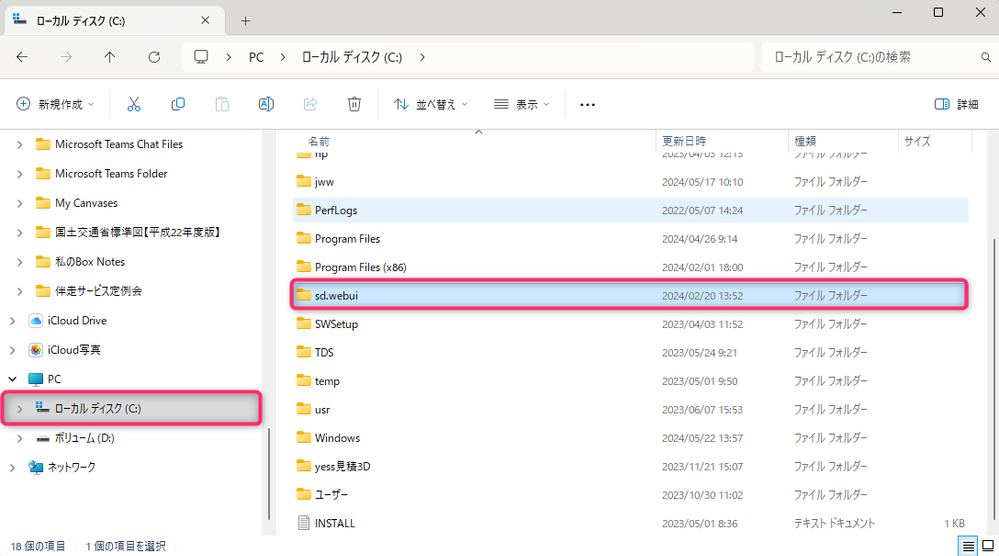Sort by the 更新日時 column header
The width and height of the screenshot is (999, 556).
722,141
